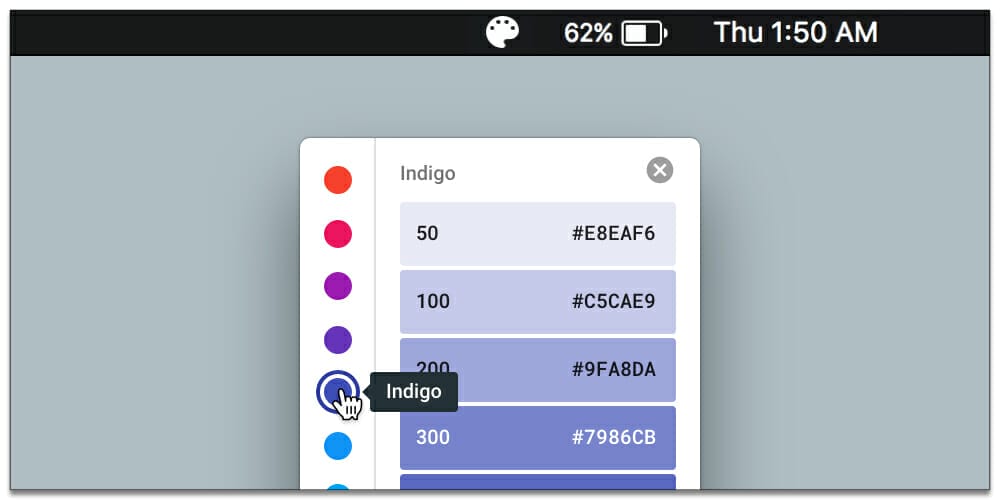Click the 62% battery percentage text

[x=588, y=33]
